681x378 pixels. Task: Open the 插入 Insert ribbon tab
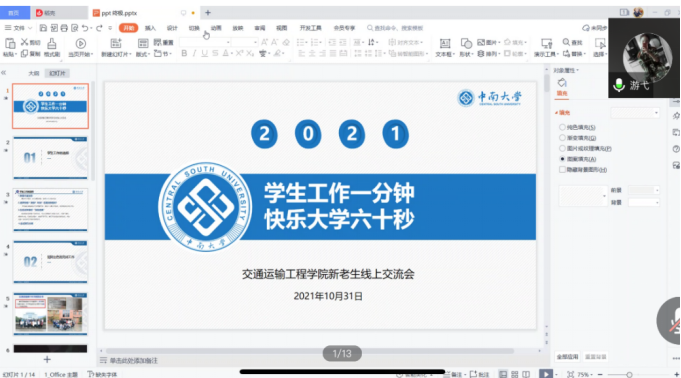pos(150,28)
